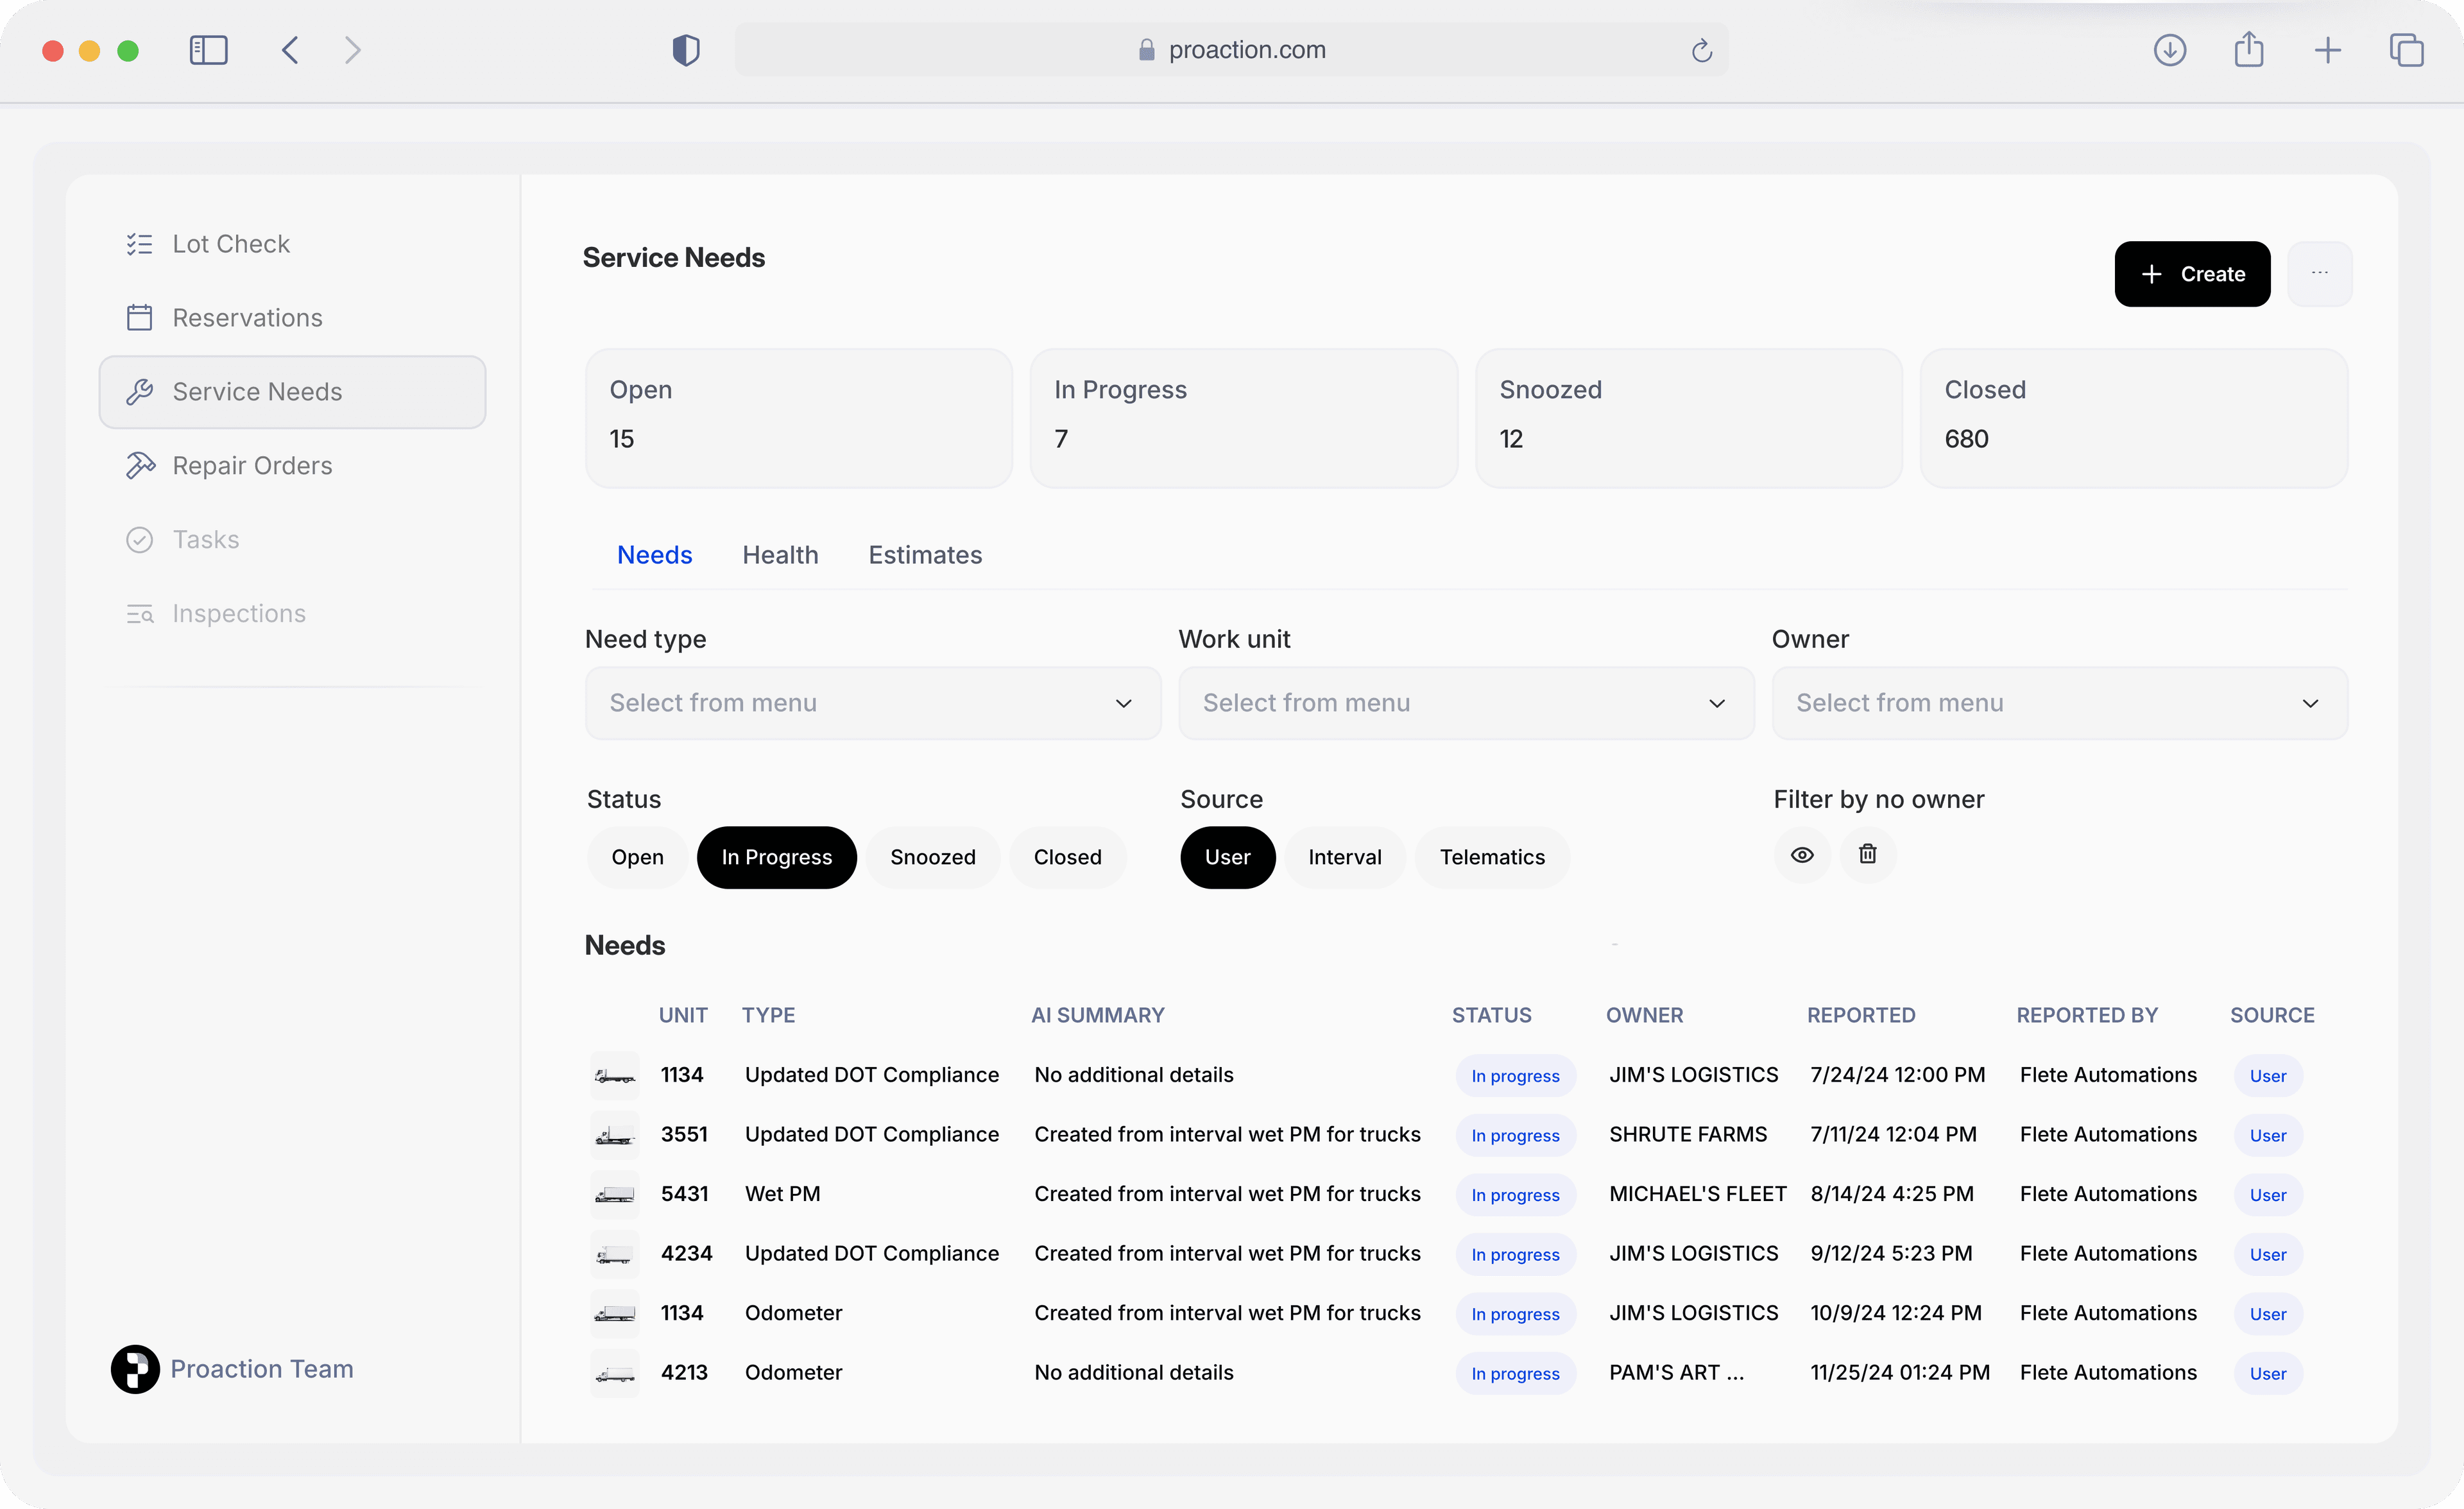Toggle the Telematics source filter
Screen dimensions: 2464x1509
click(1491, 857)
